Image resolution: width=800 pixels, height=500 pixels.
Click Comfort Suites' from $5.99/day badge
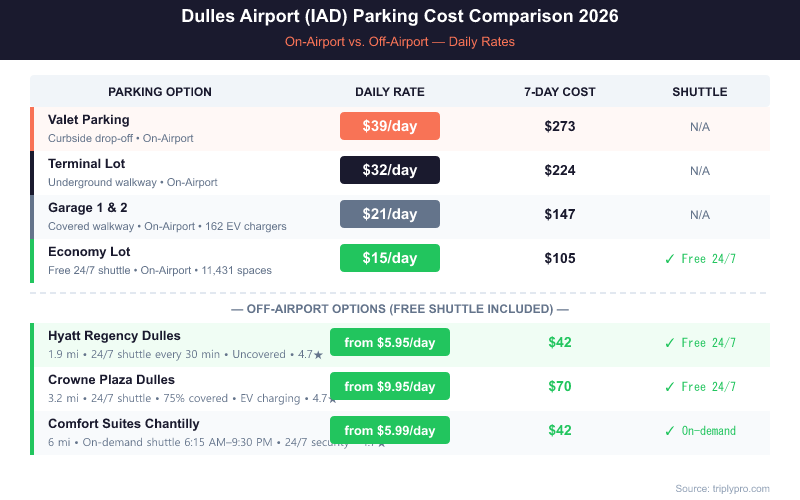390,430
